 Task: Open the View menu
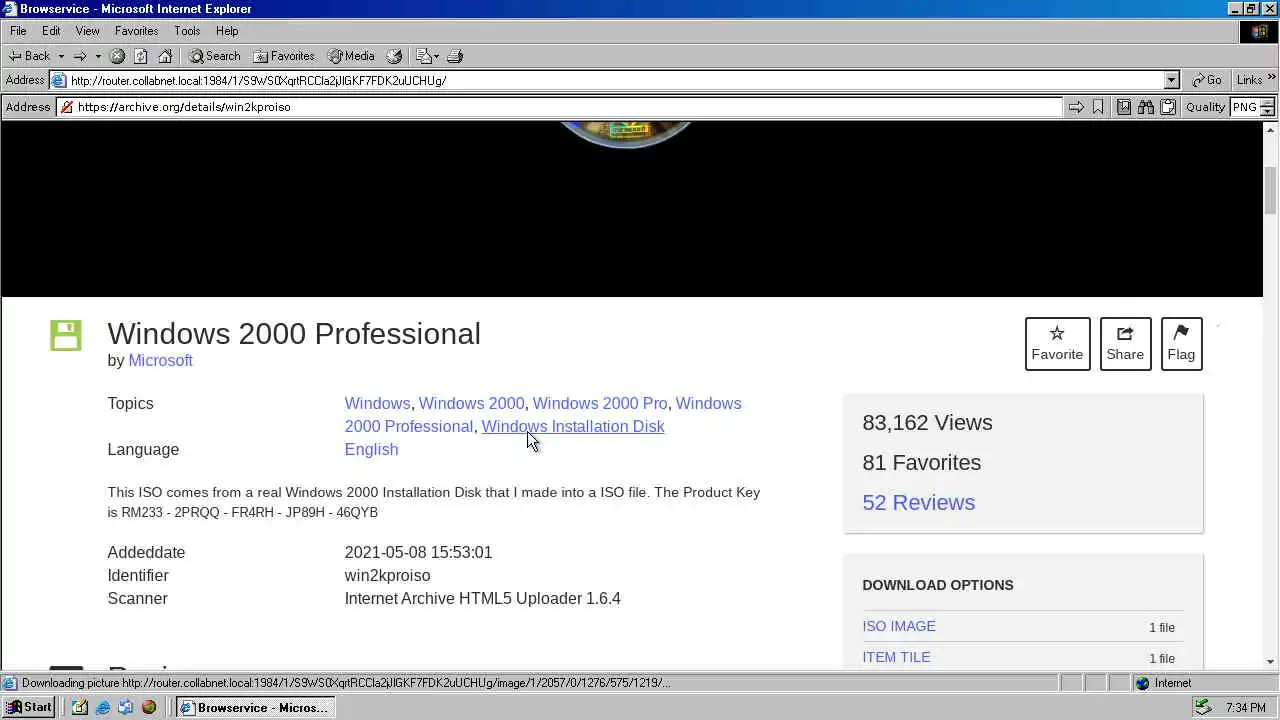click(x=87, y=31)
